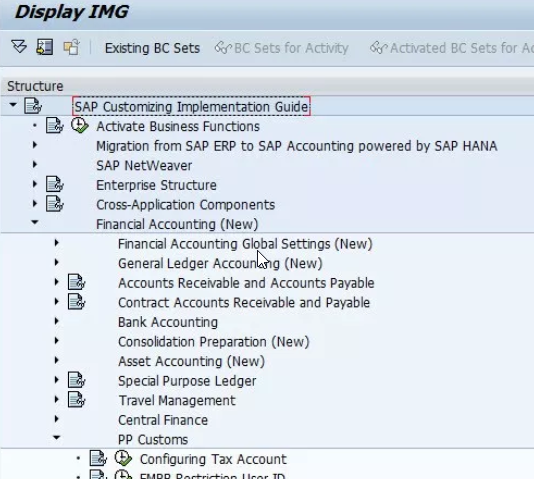Select Activate Business Functions entry
Viewport: 534px width, 479px height.
tap(178, 127)
